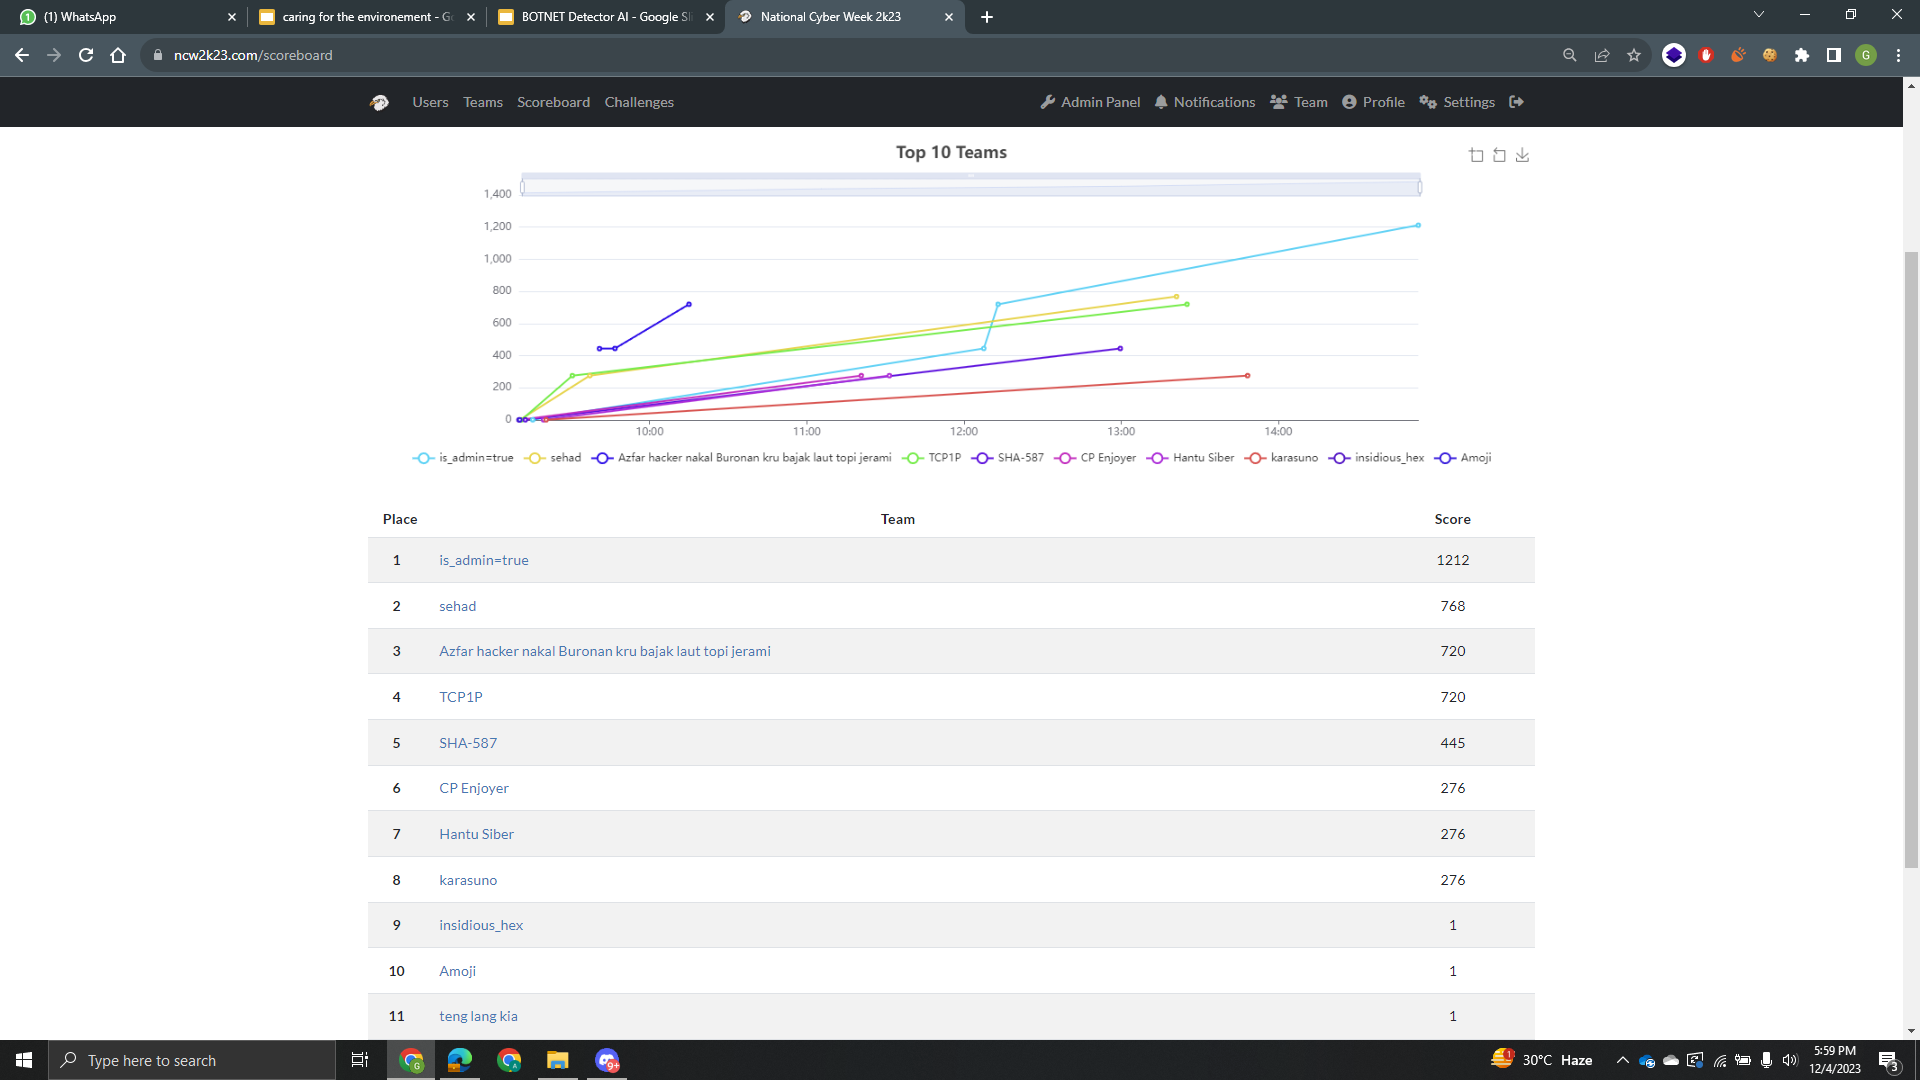Screen dimensions: 1920x1080
Task: Expand the tab search dropdown
Action: tap(1759, 15)
